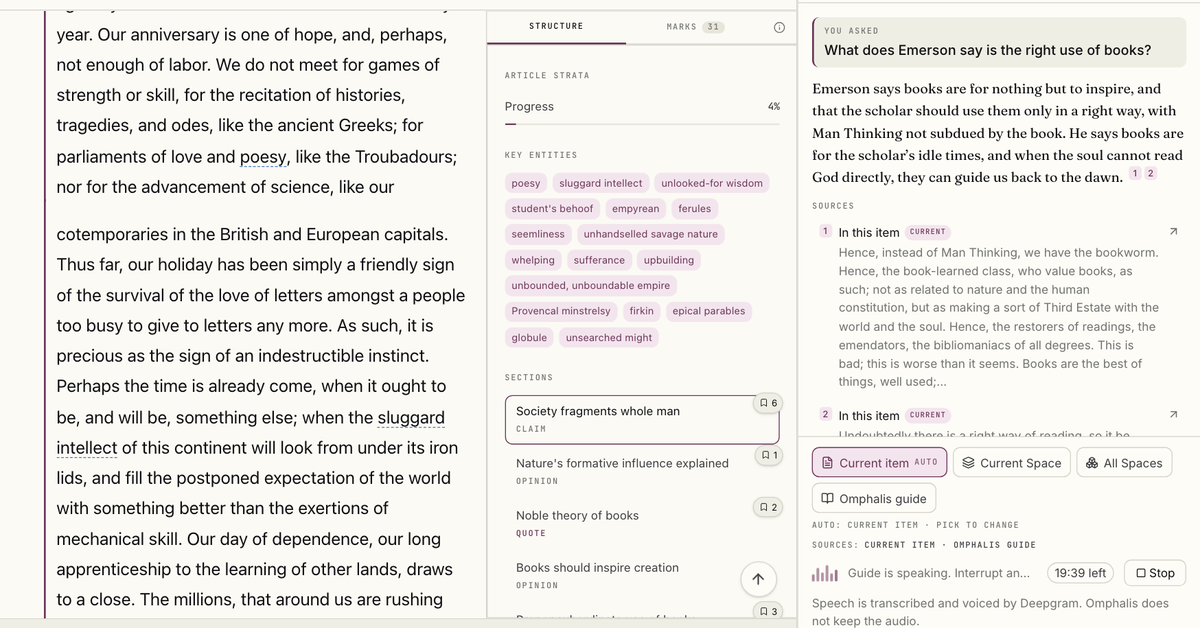Toggle the Omphalis guide source

(873, 499)
